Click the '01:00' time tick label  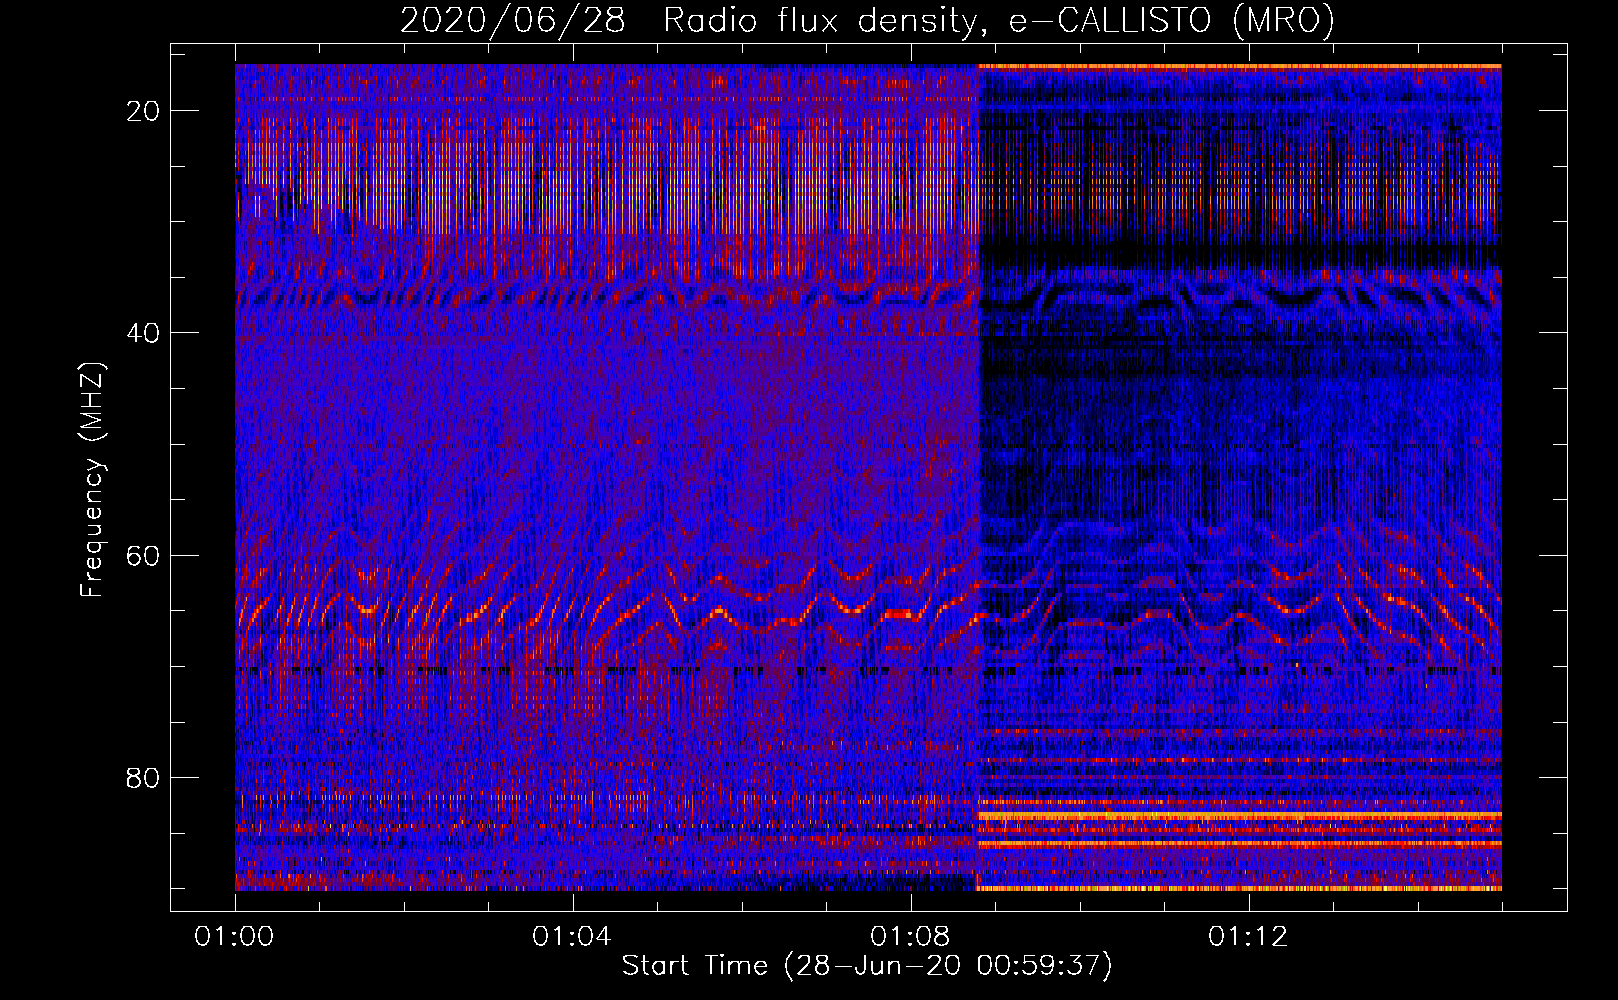click(x=235, y=937)
